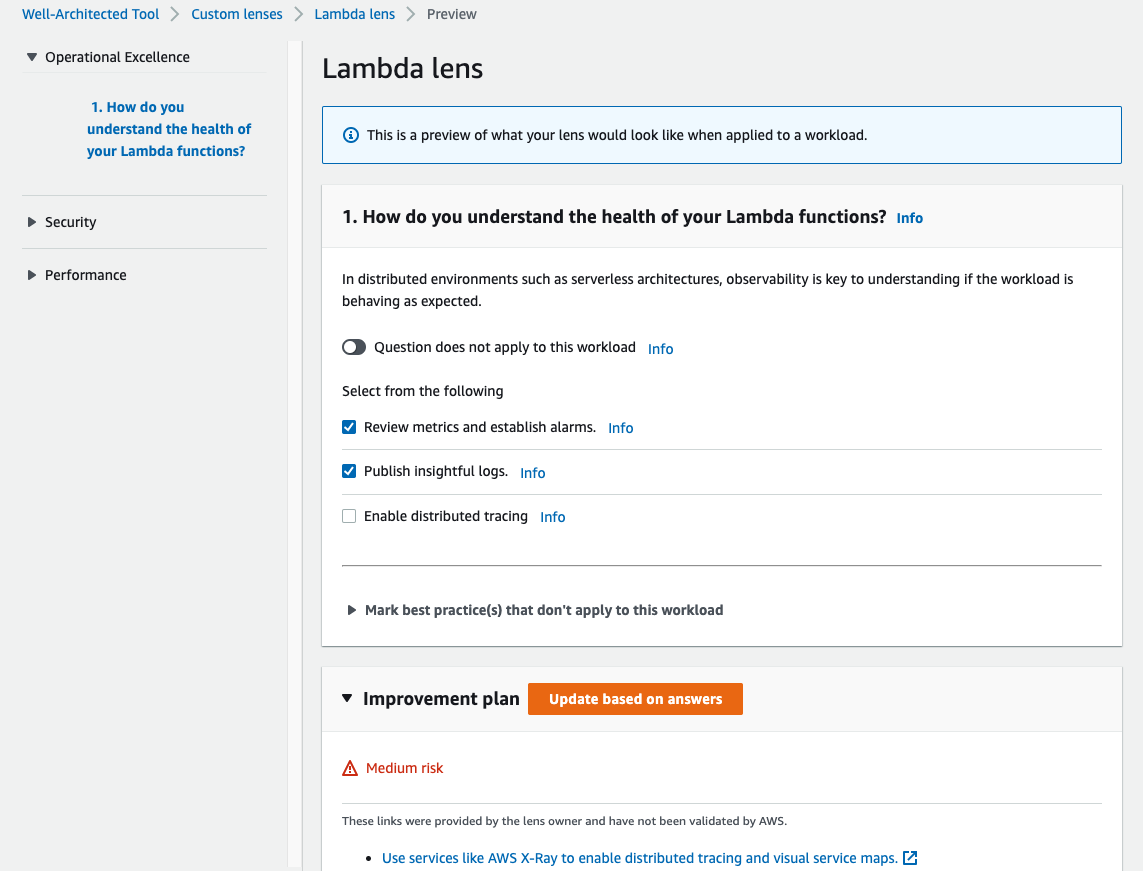Open Info next to the question 1 heading

(909, 217)
